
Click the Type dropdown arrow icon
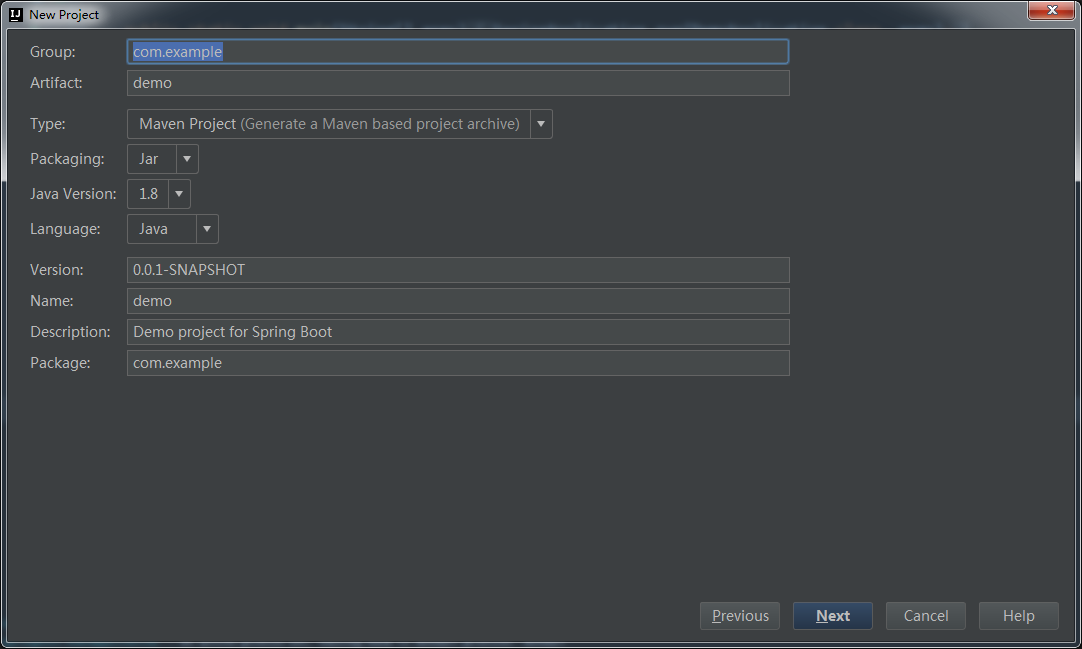[540, 123]
